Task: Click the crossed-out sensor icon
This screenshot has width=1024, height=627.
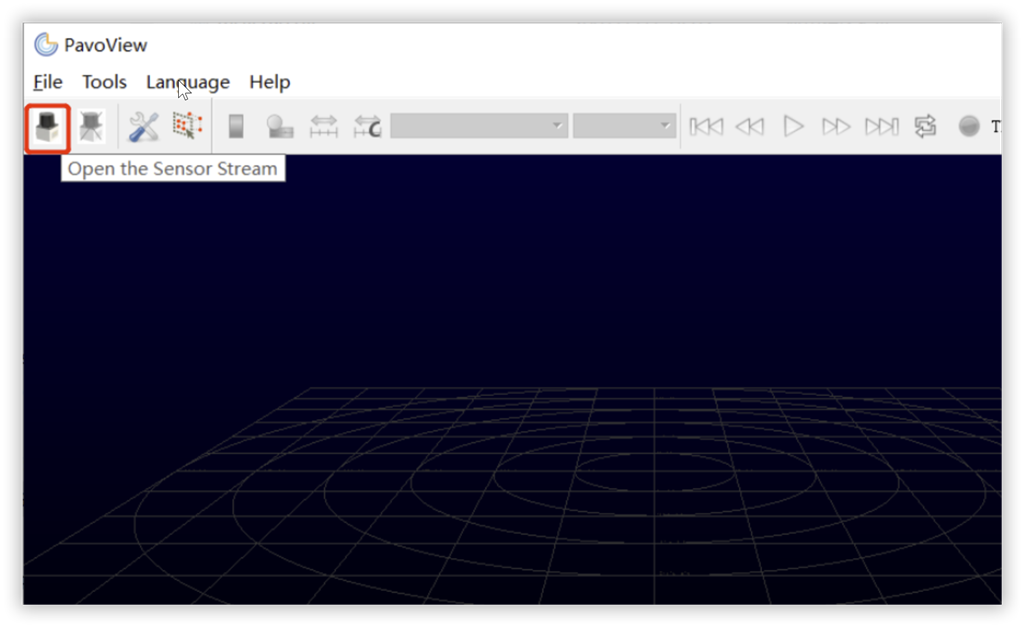Action: tap(91, 126)
